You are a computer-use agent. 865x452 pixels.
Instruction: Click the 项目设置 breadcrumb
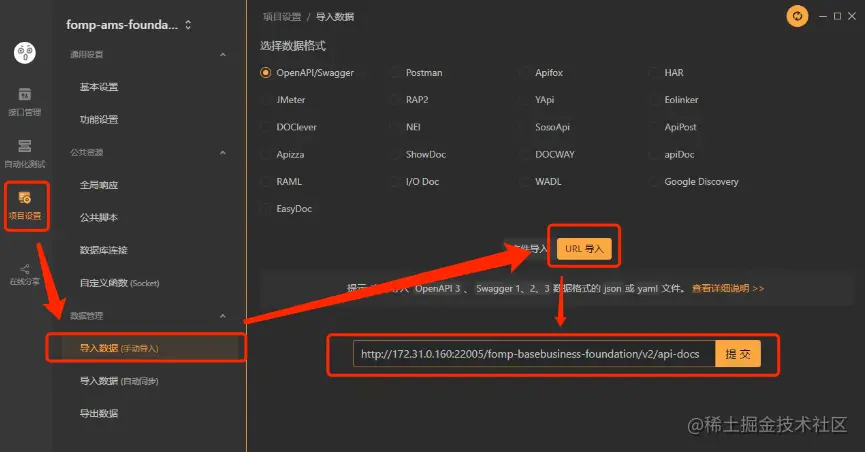coord(282,17)
